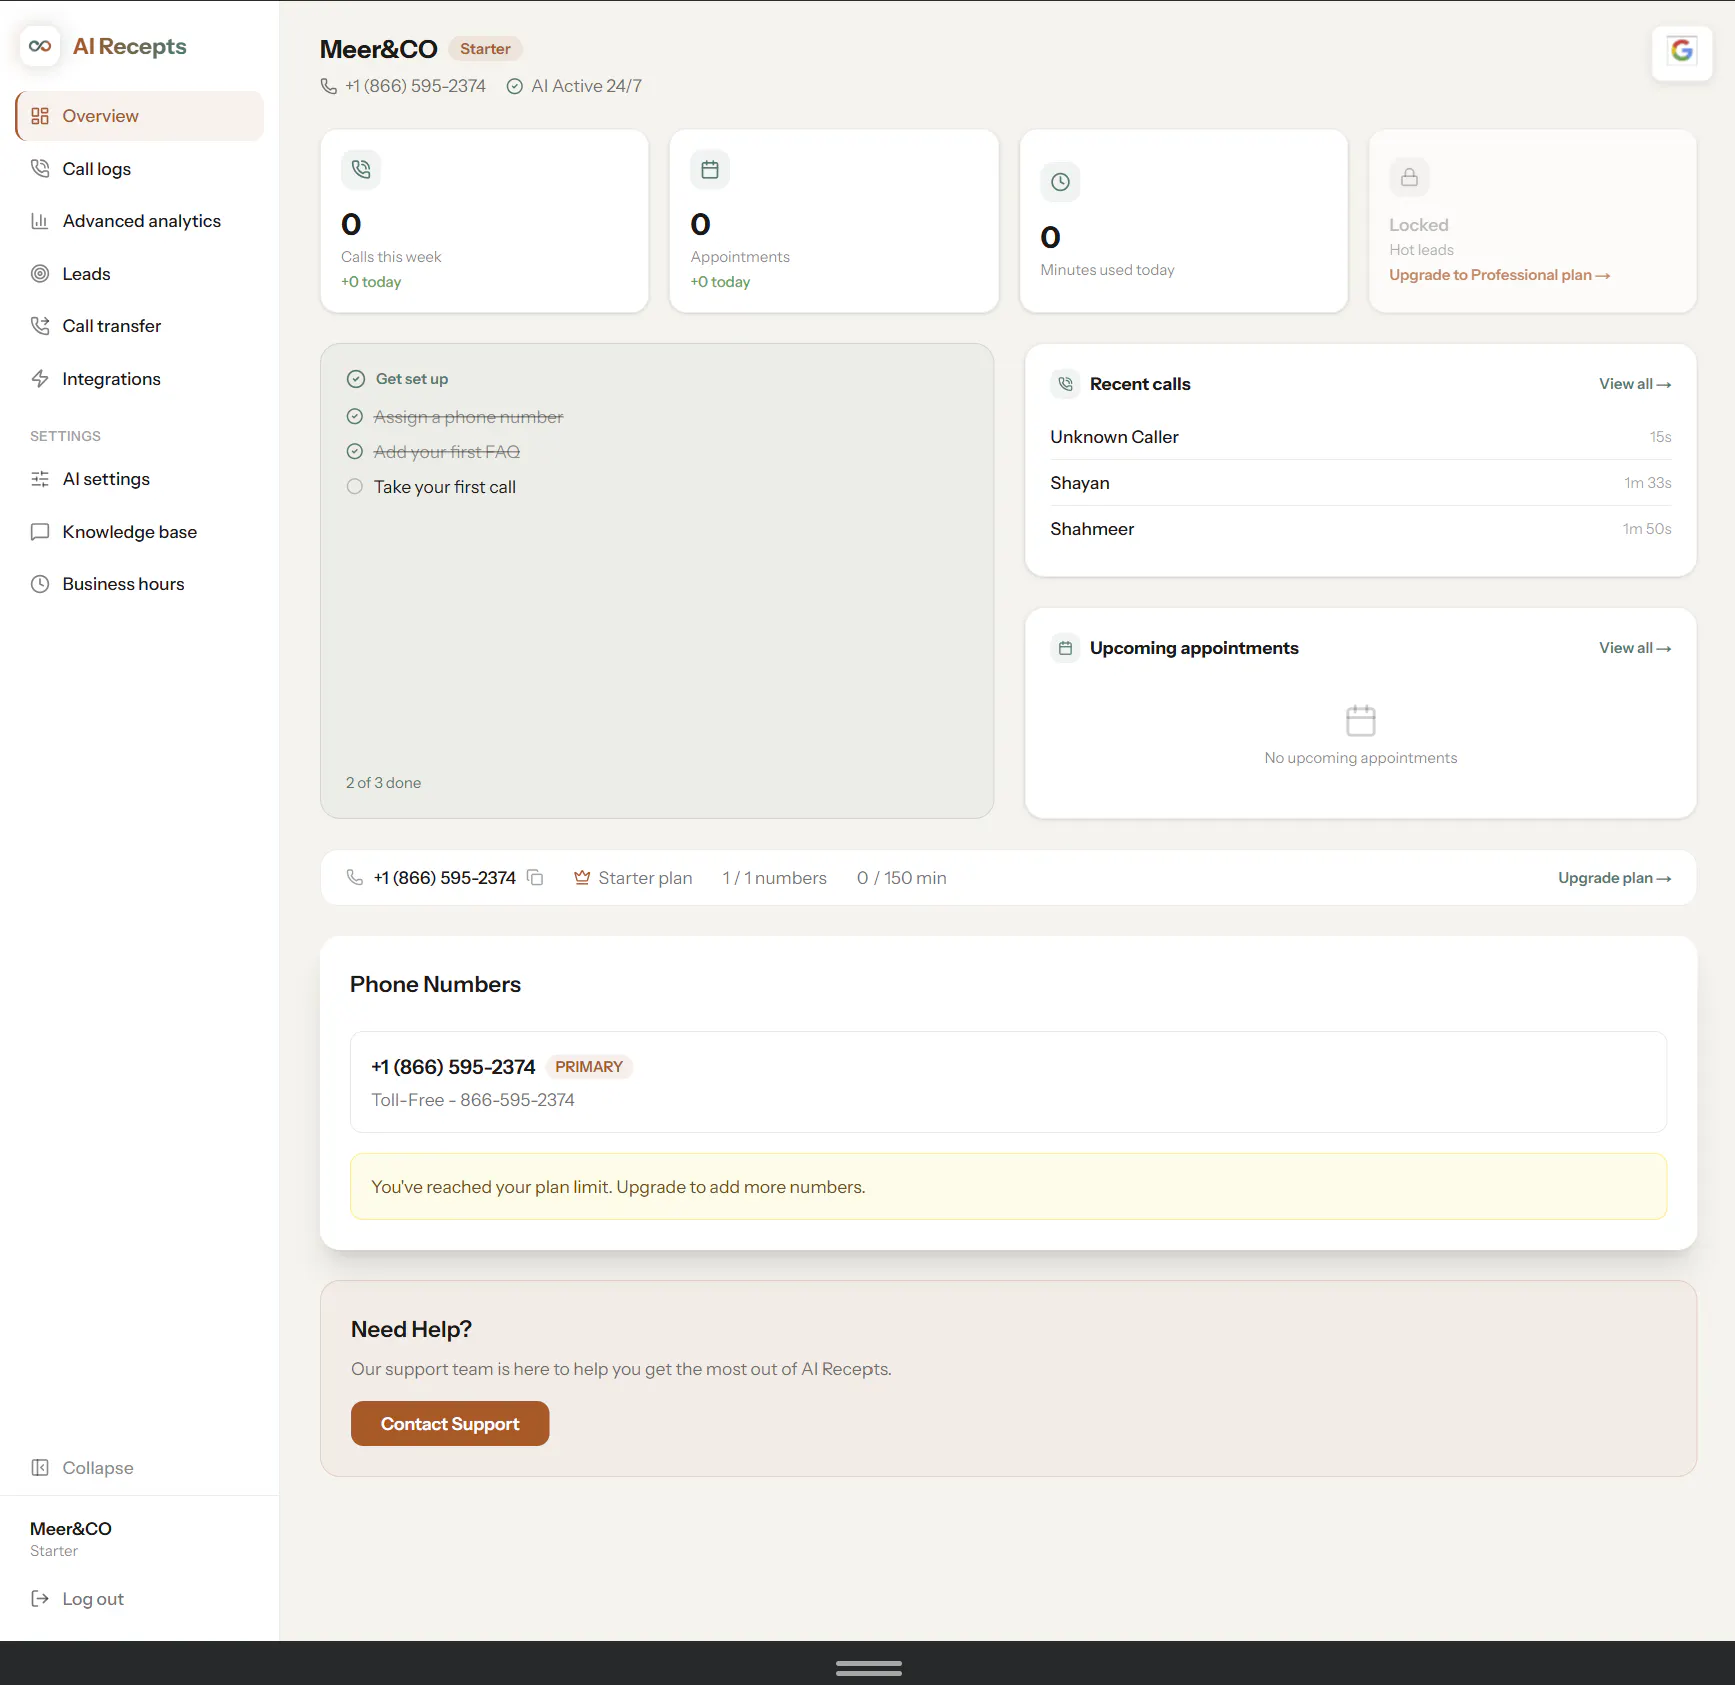Click the Business hours clock icon

pos(40,584)
